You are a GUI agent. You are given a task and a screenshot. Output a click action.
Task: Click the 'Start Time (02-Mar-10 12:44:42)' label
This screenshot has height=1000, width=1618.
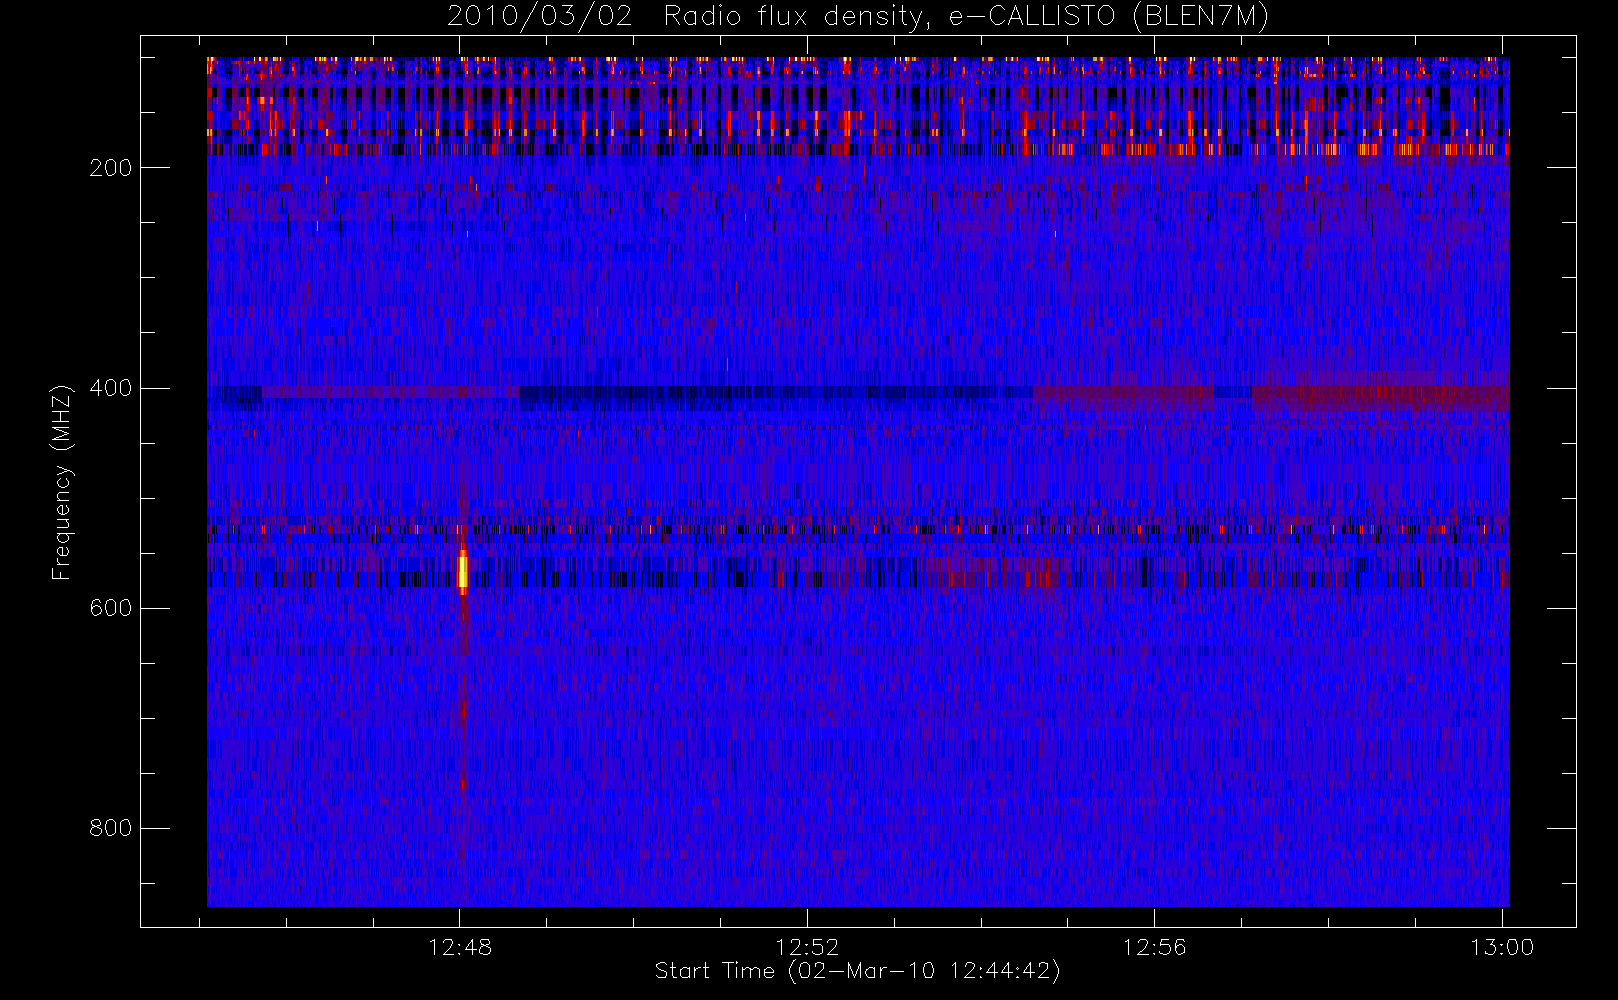[857, 971]
